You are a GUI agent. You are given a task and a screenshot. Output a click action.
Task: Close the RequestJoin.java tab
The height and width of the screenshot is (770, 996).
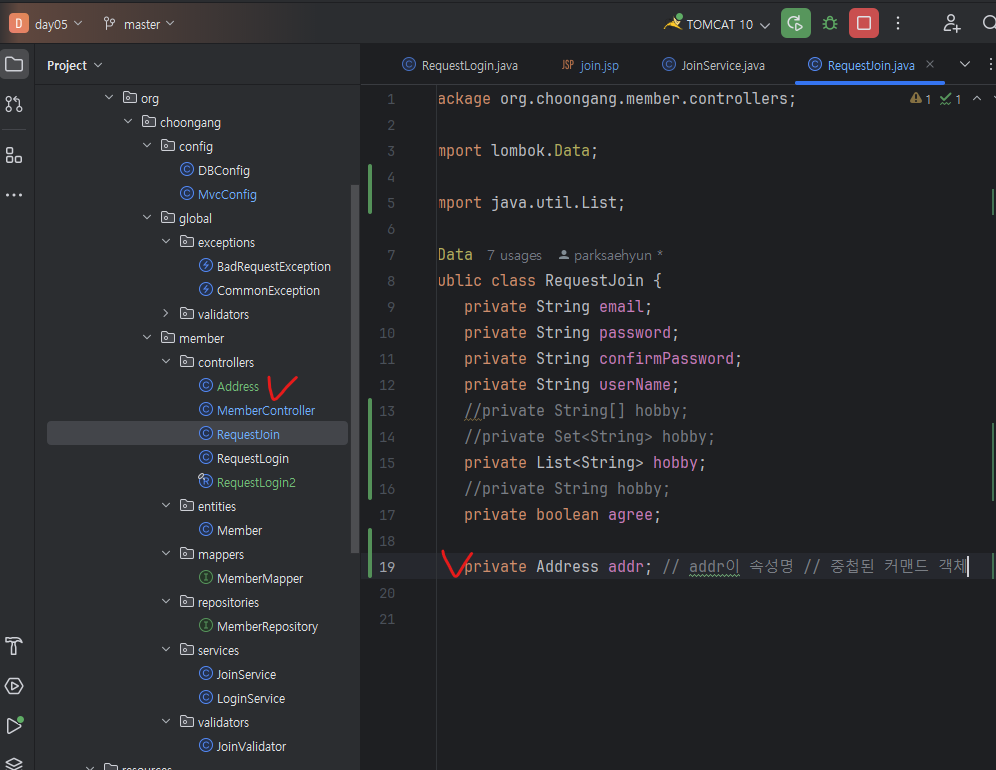tap(930, 64)
